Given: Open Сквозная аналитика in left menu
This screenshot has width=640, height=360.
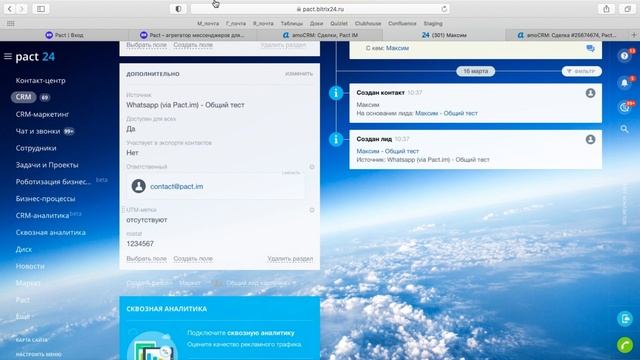Looking at the screenshot, I should [51, 232].
